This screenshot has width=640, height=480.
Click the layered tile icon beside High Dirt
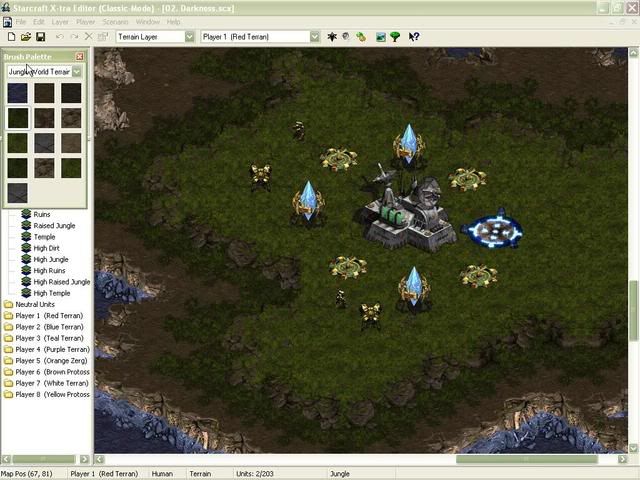pos(26,248)
